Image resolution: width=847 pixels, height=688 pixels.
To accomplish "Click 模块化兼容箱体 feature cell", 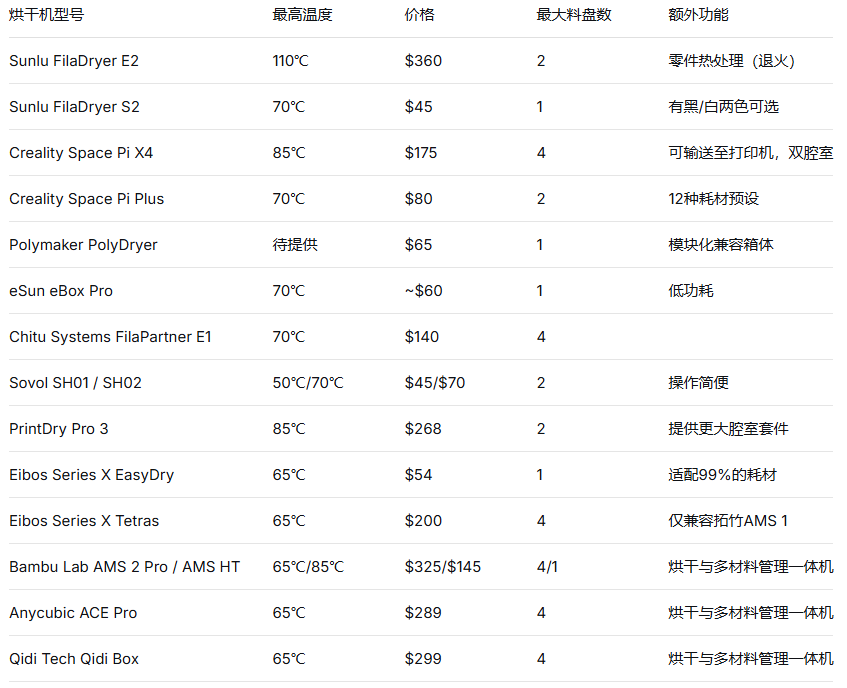I will [x=721, y=245].
